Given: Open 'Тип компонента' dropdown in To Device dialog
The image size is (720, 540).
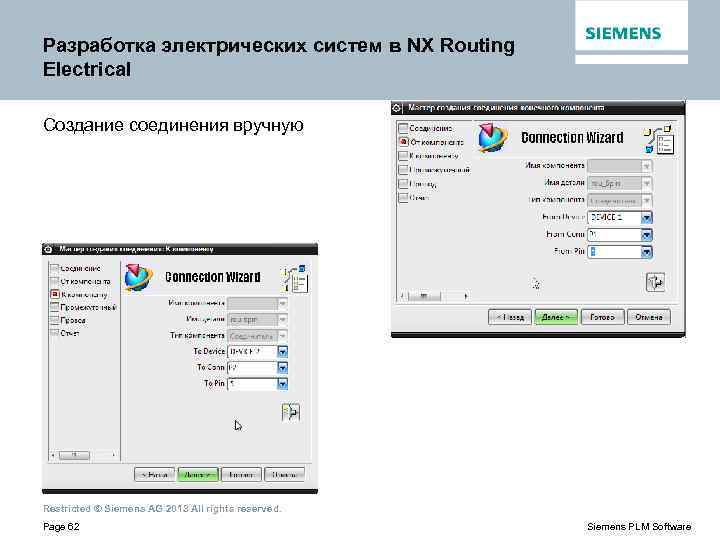Looking at the screenshot, I should 283,336.
